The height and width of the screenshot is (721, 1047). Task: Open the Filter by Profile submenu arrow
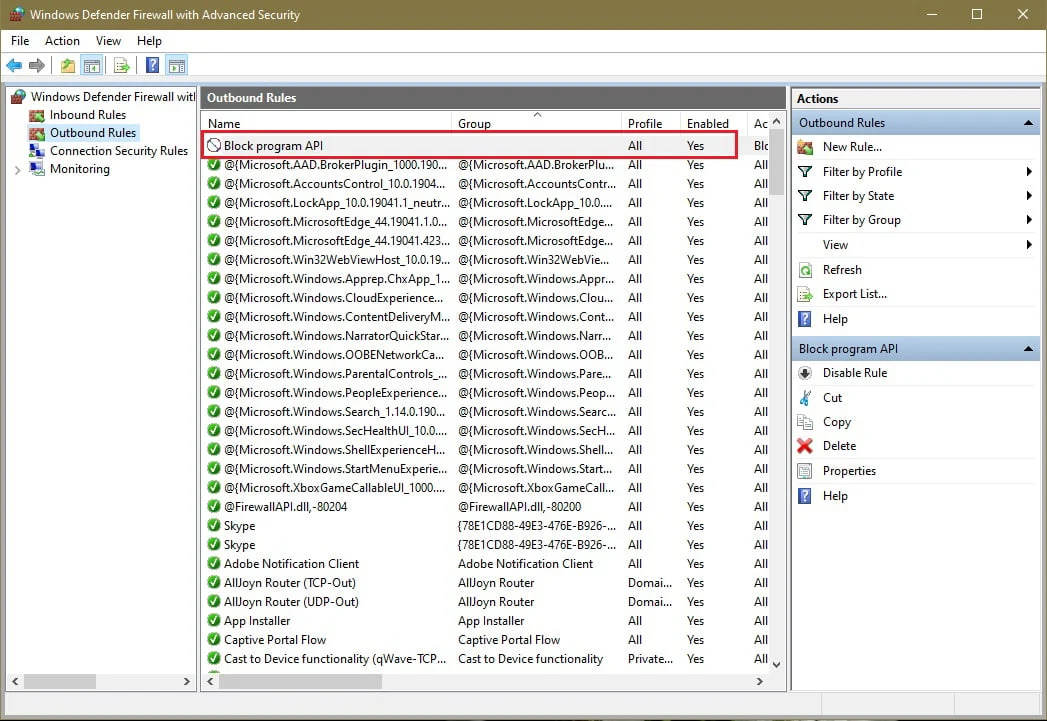click(1029, 172)
